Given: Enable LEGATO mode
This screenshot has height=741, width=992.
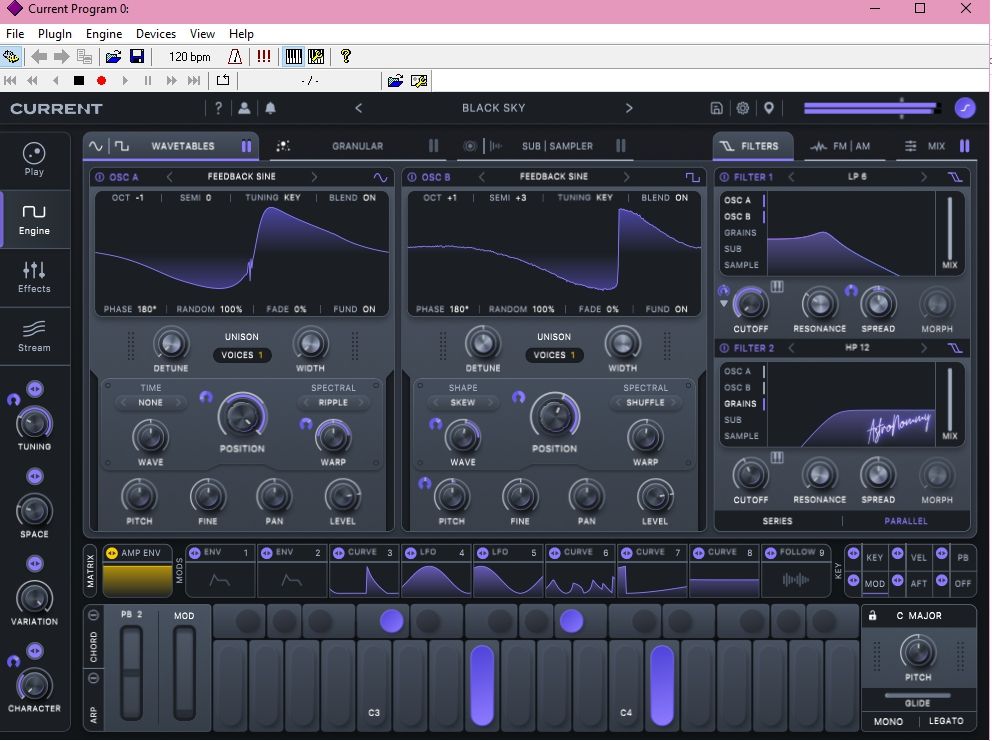Looking at the screenshot, I should 945,720.
